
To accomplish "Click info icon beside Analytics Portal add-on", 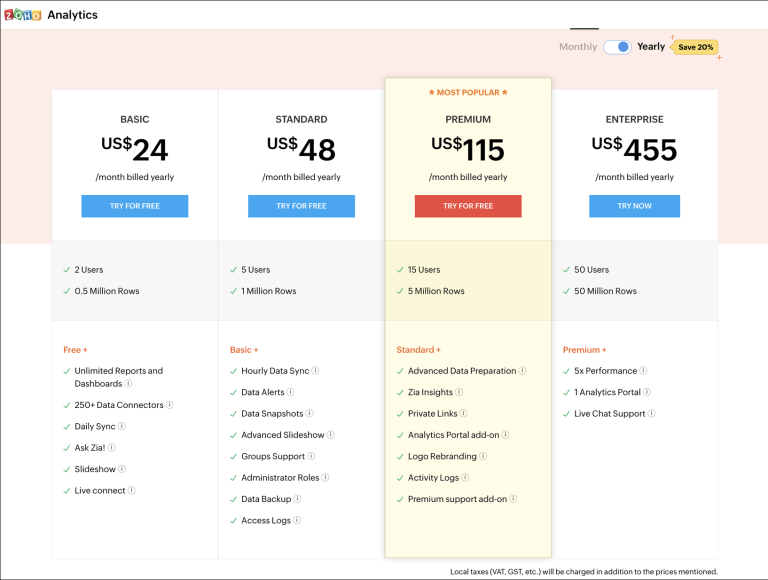I will pos(505,435).
